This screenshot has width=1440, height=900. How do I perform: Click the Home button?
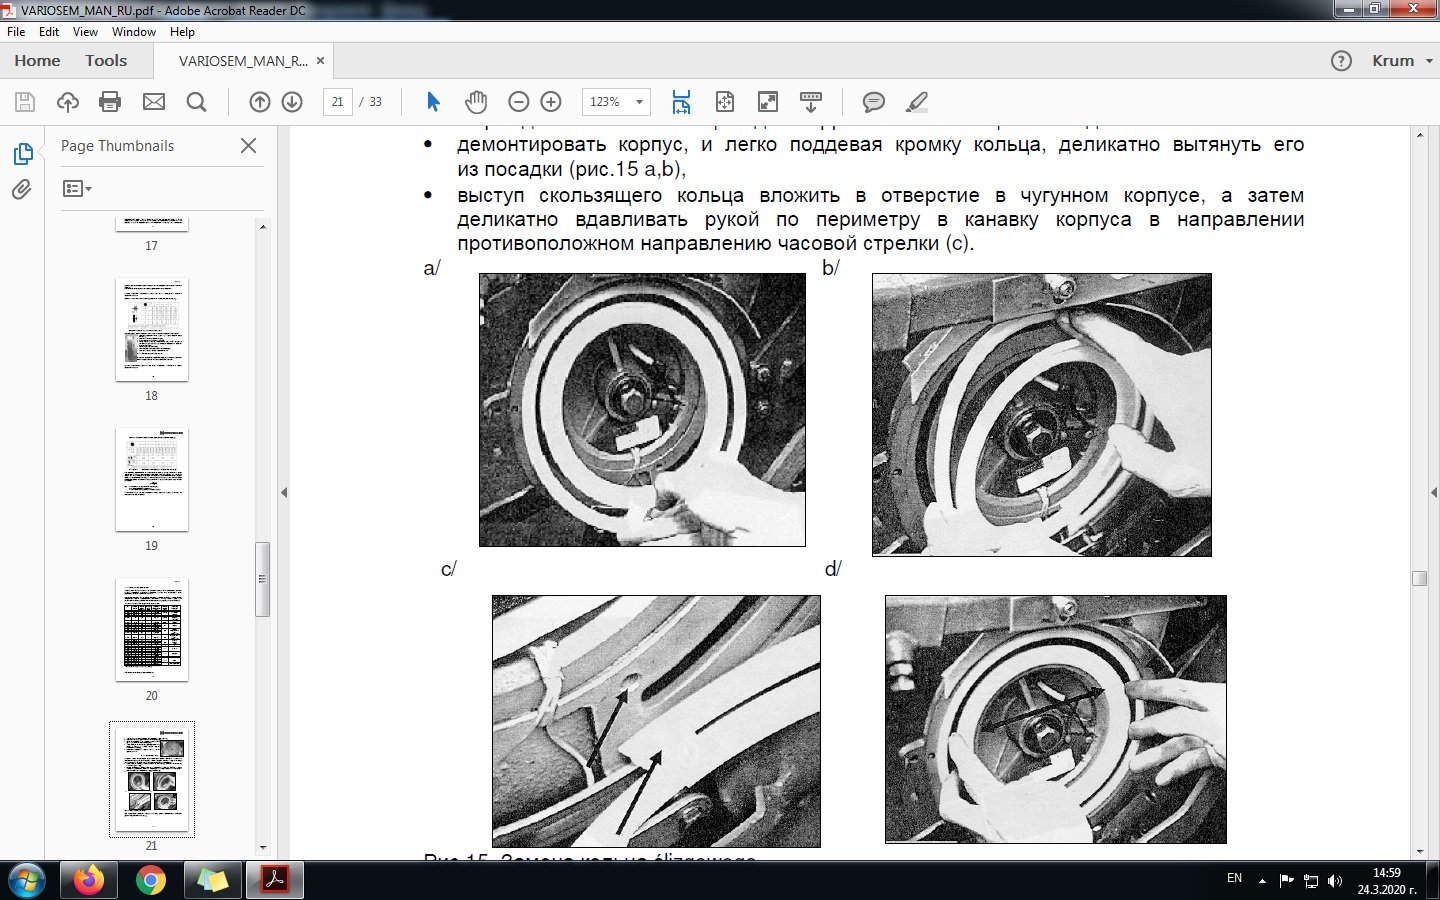click(x=37, y=61)
